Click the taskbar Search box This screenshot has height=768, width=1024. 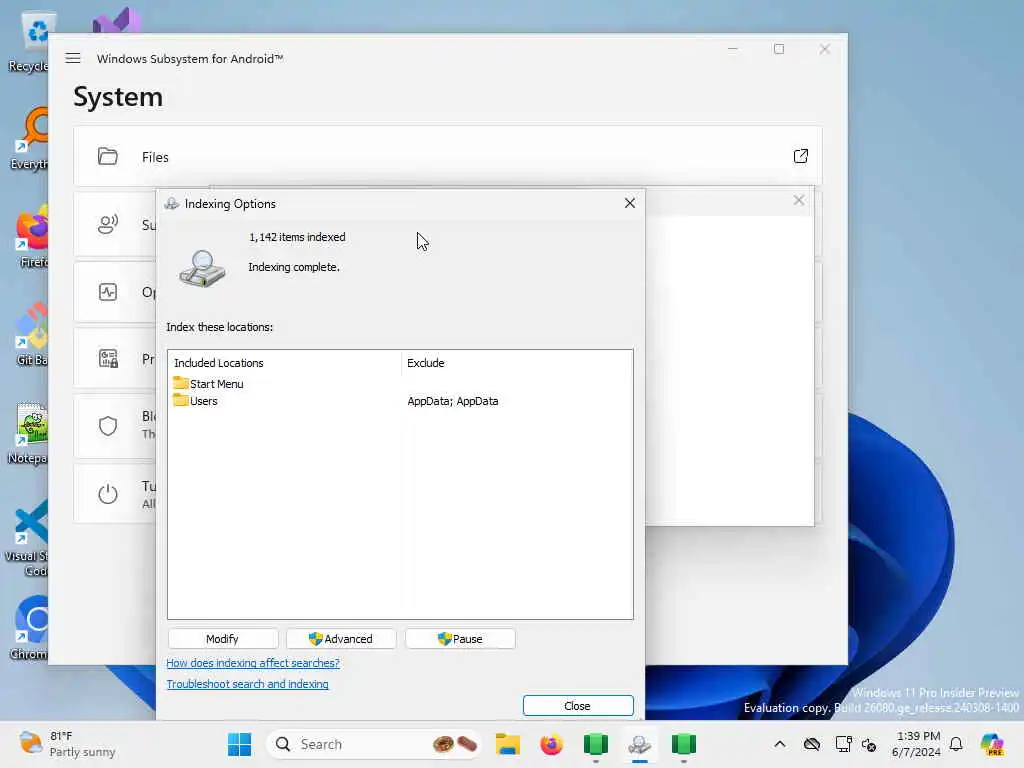pyautogui.click(x=376, y=744)
